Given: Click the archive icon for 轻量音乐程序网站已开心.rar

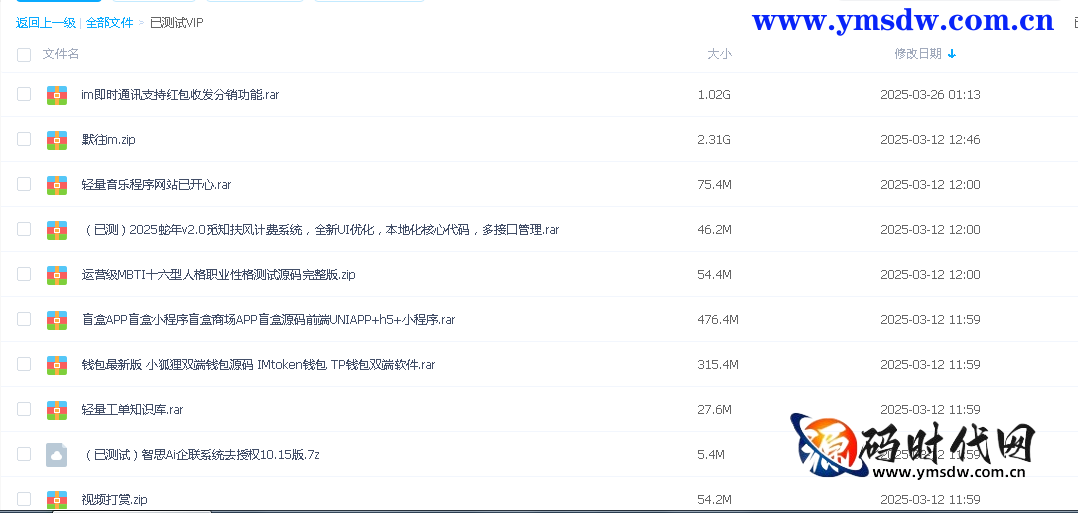Looking at the screenshot, I should (x=57, y=185).
